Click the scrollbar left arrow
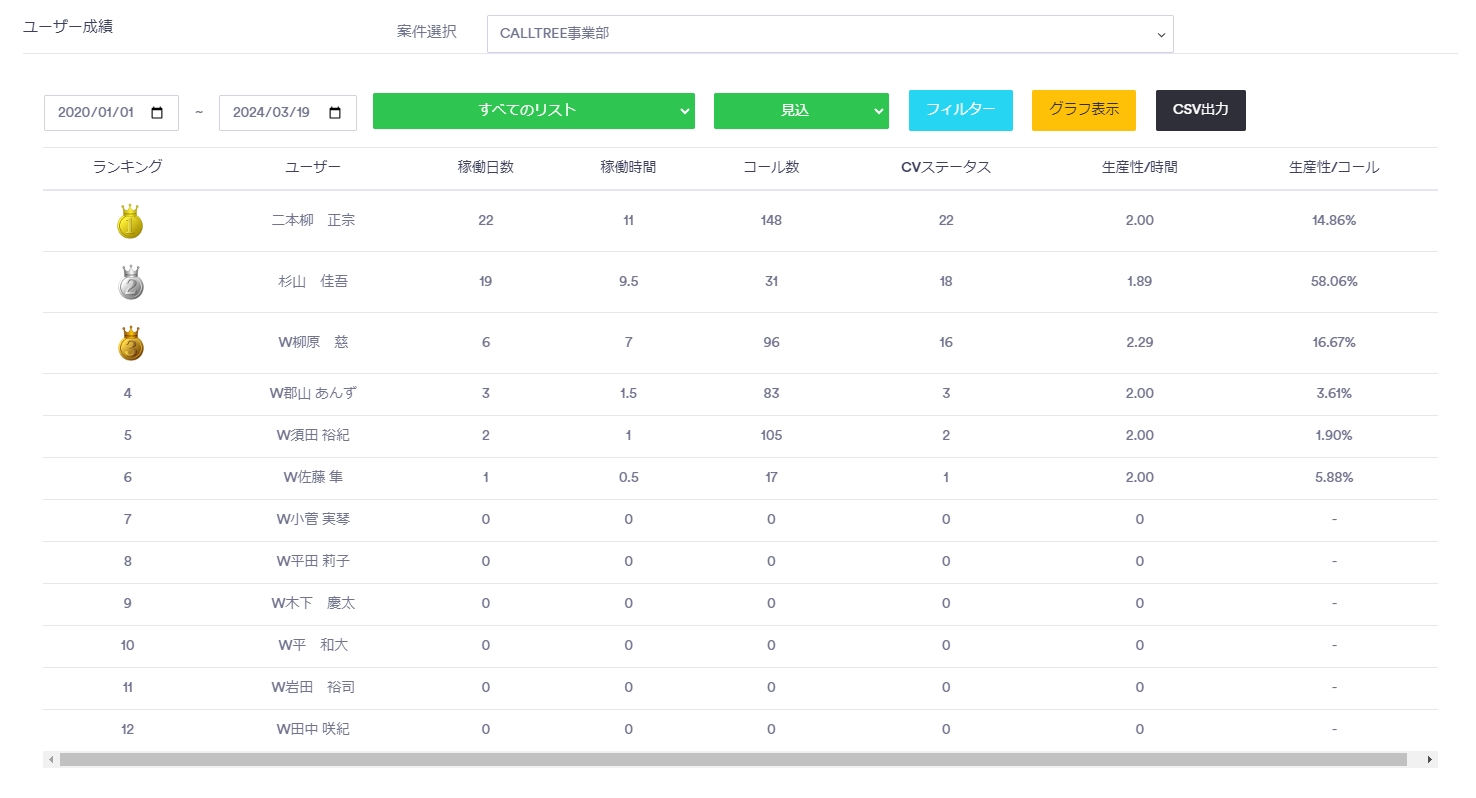Image resolution: width=1476 pixels, height=798 pixels. [51, 760]
